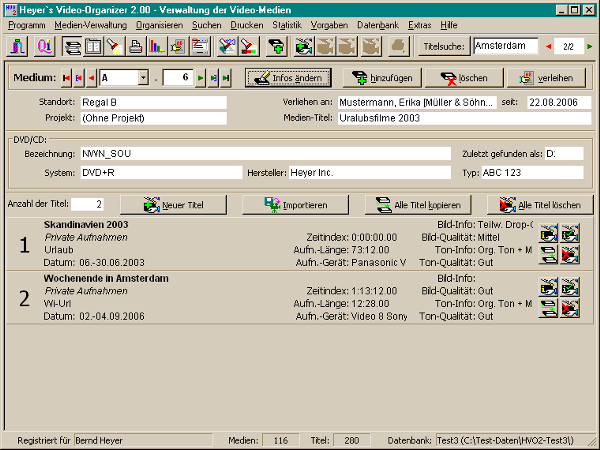Viewport: 600px width, 450px height.
Task: Click the QI icon in the toolbar
Action: (44, 46)
